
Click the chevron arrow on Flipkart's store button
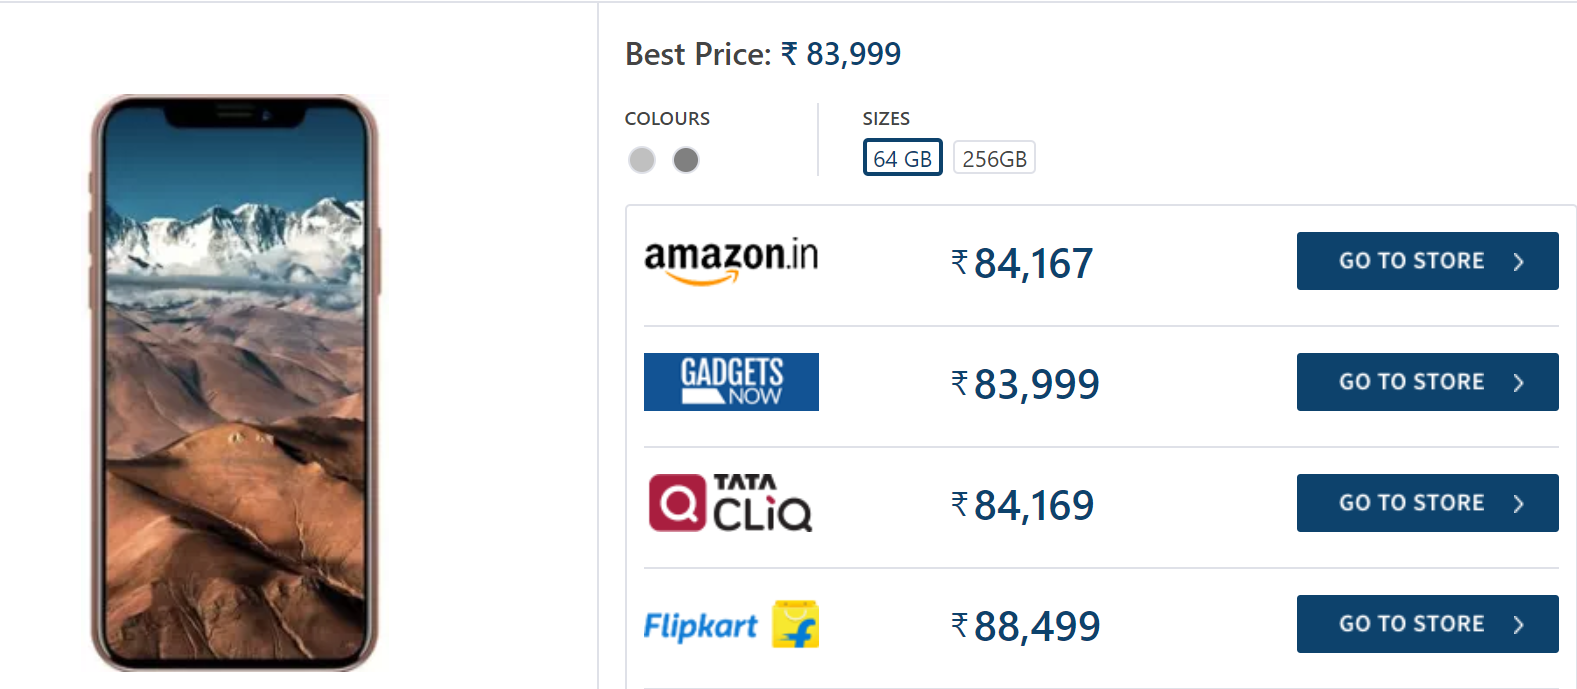pos(1519,625)
